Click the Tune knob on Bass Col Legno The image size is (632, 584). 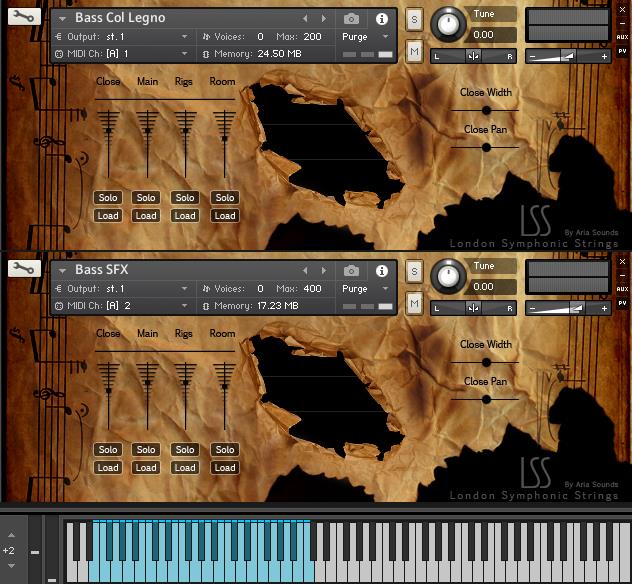448,24
